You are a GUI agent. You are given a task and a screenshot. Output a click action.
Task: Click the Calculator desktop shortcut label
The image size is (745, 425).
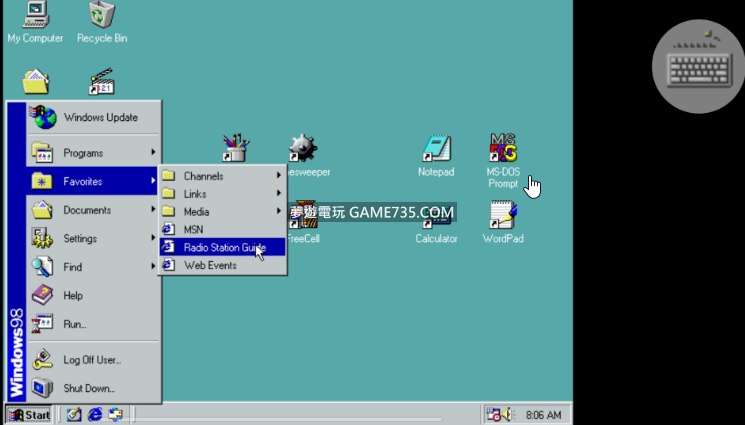tap(436, 239)
